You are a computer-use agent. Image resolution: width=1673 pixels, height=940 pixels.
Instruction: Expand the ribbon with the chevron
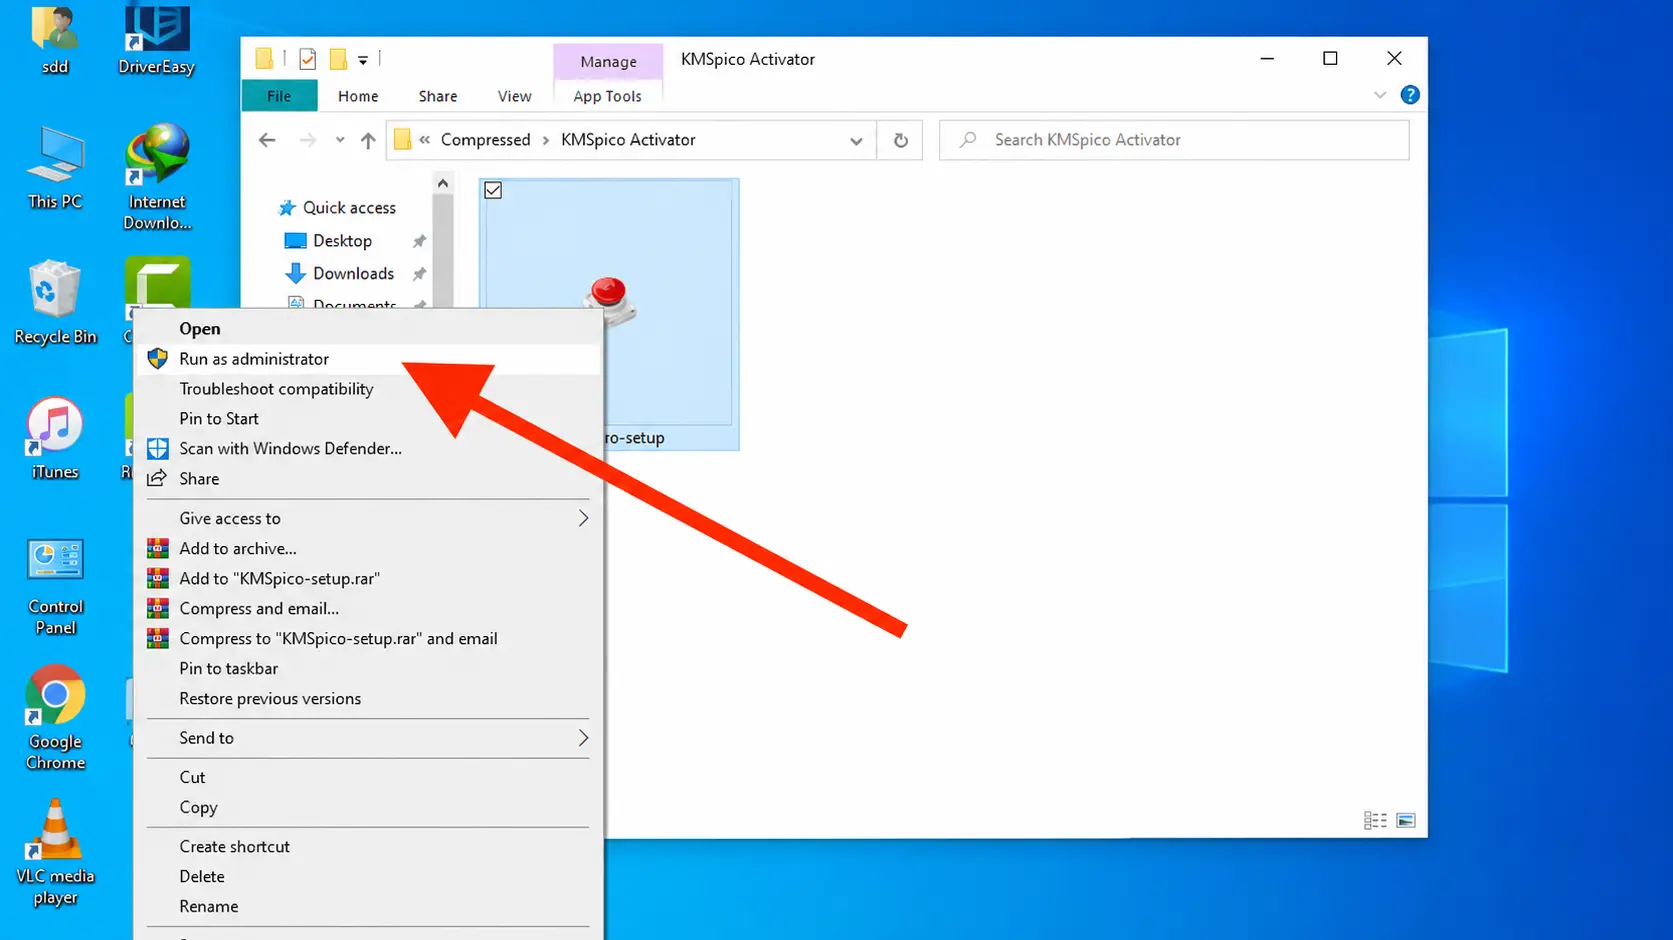point(1380,95)
